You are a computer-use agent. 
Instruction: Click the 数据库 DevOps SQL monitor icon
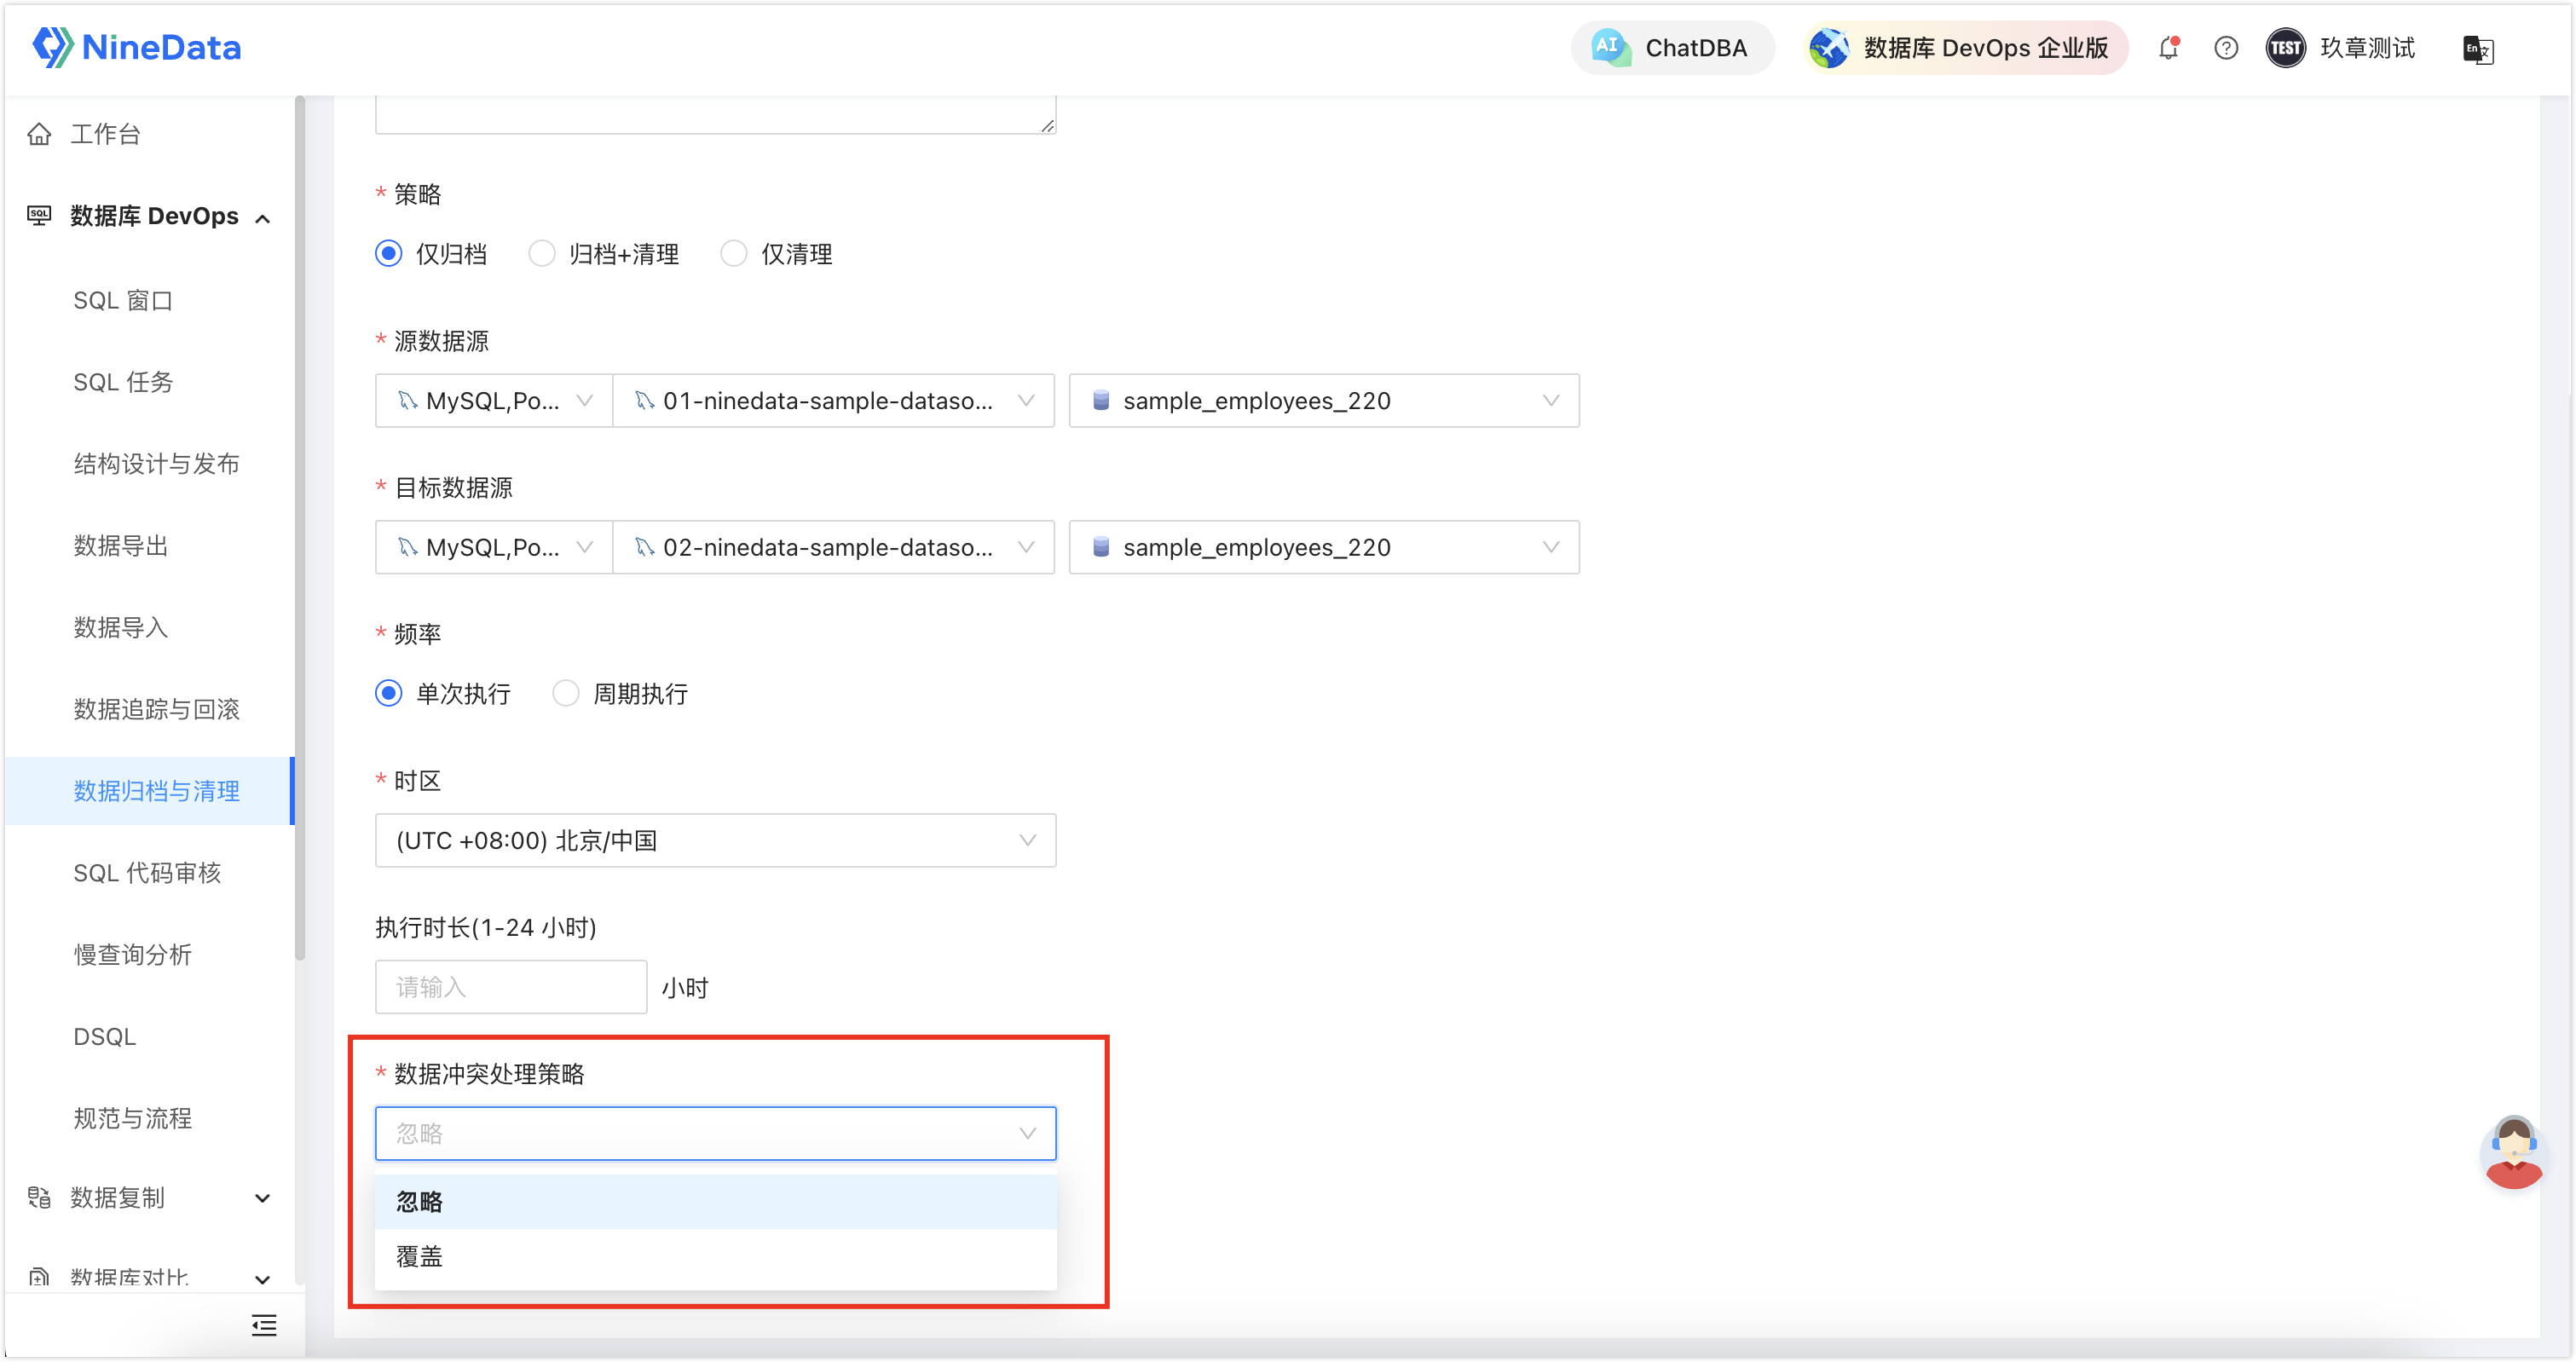point(39,215)
